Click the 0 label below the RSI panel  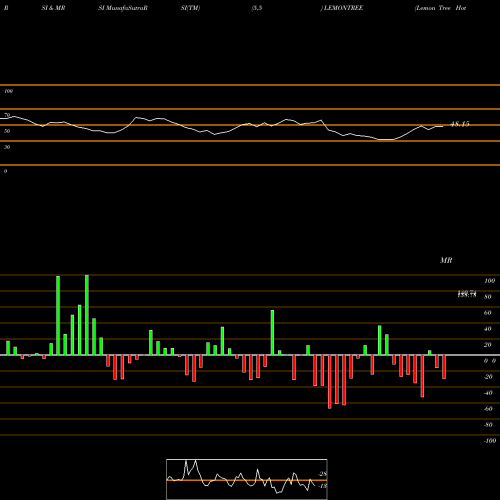[5, 171]
